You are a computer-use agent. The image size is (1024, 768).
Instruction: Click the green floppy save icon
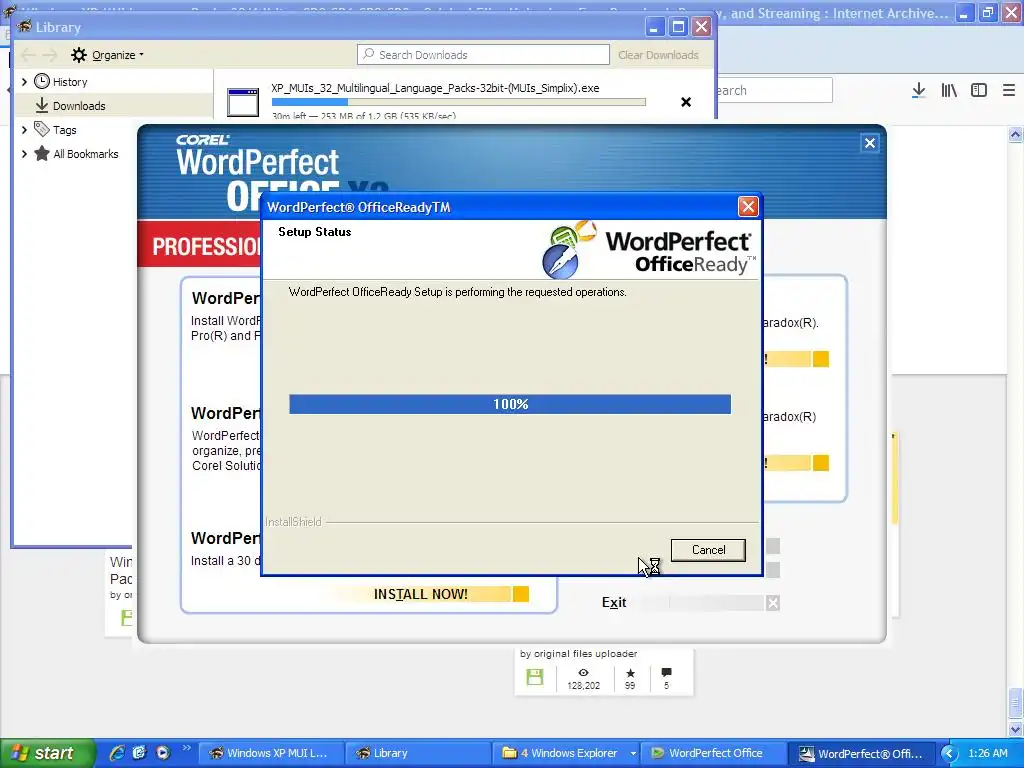click(x=535, y=677)
